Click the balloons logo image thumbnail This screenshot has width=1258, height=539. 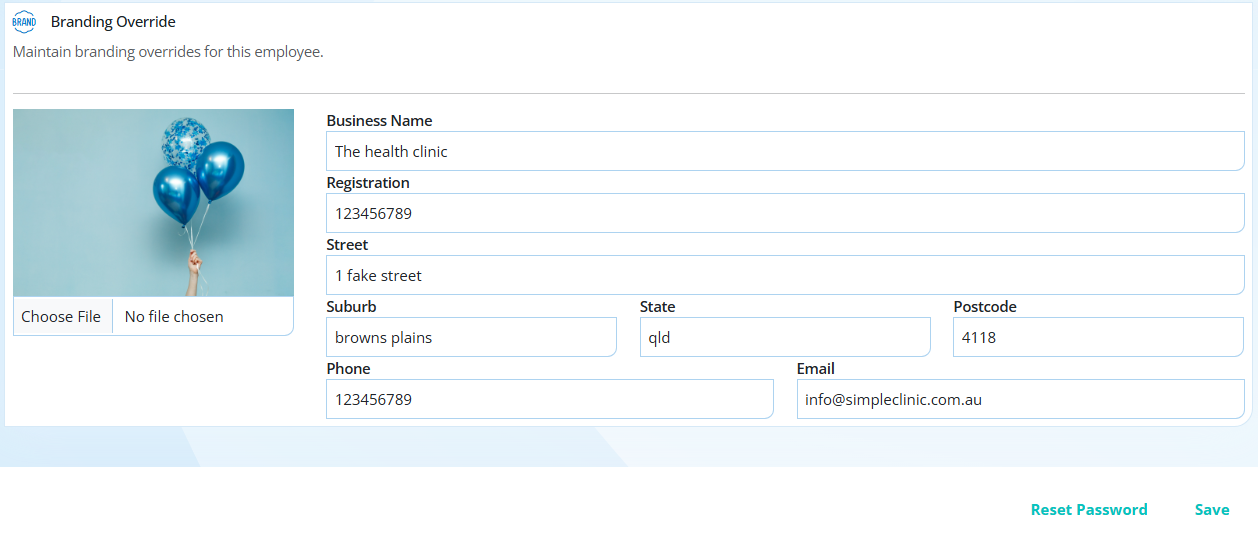point(153,203)
